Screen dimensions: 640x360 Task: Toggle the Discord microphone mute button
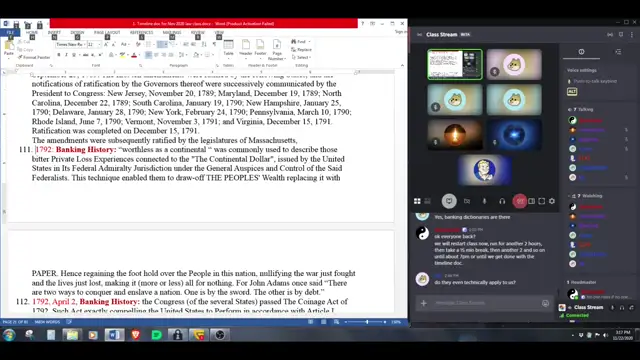click(484, 201)
